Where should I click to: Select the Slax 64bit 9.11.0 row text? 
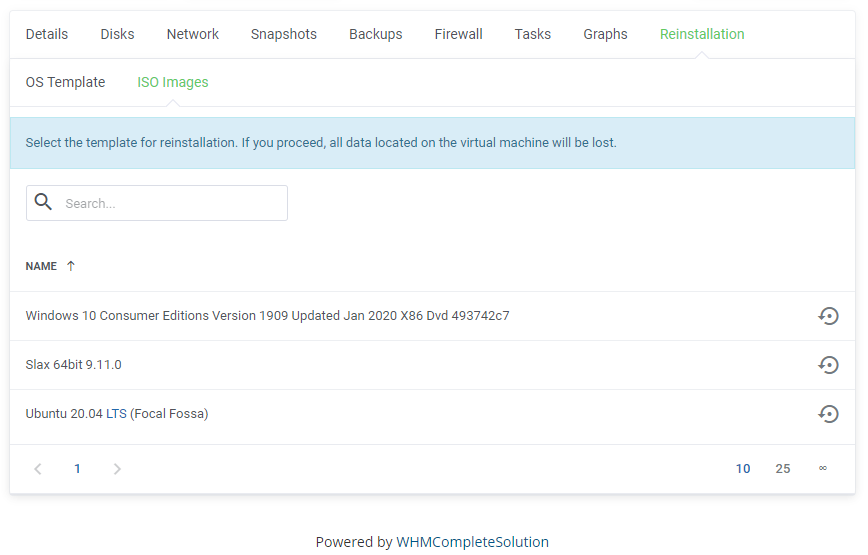coord(74,365)
